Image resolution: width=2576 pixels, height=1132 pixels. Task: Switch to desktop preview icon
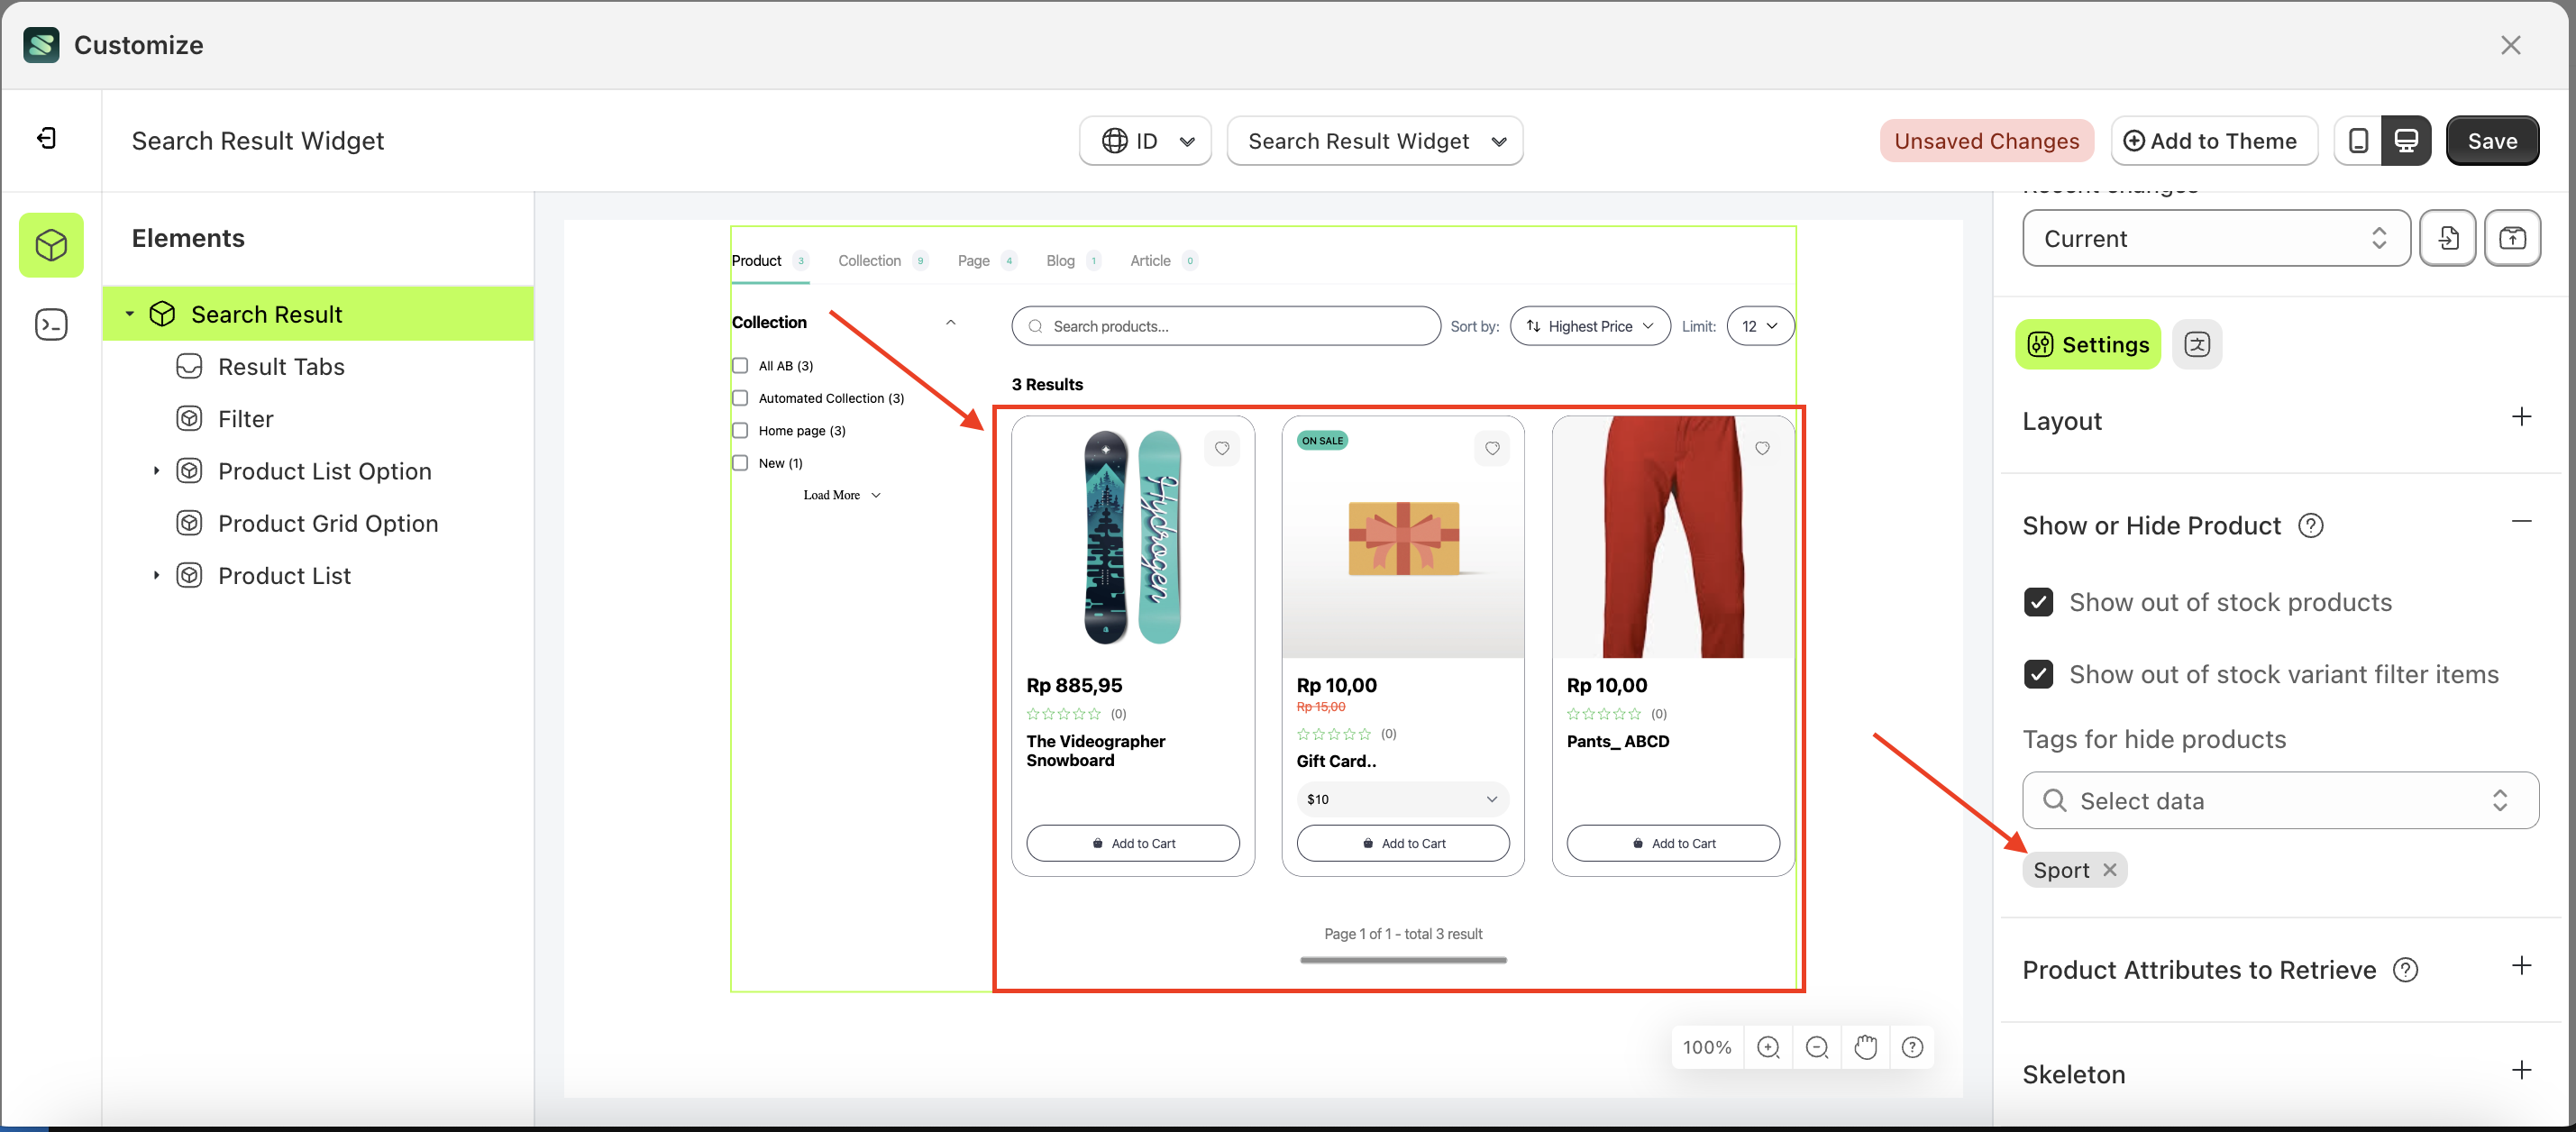click(2406, 141)
